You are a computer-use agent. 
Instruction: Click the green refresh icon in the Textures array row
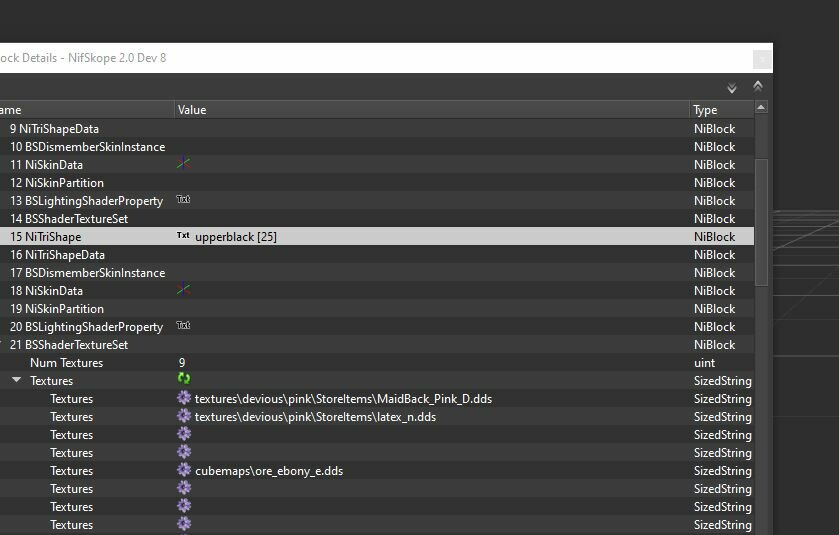(184, 379)
